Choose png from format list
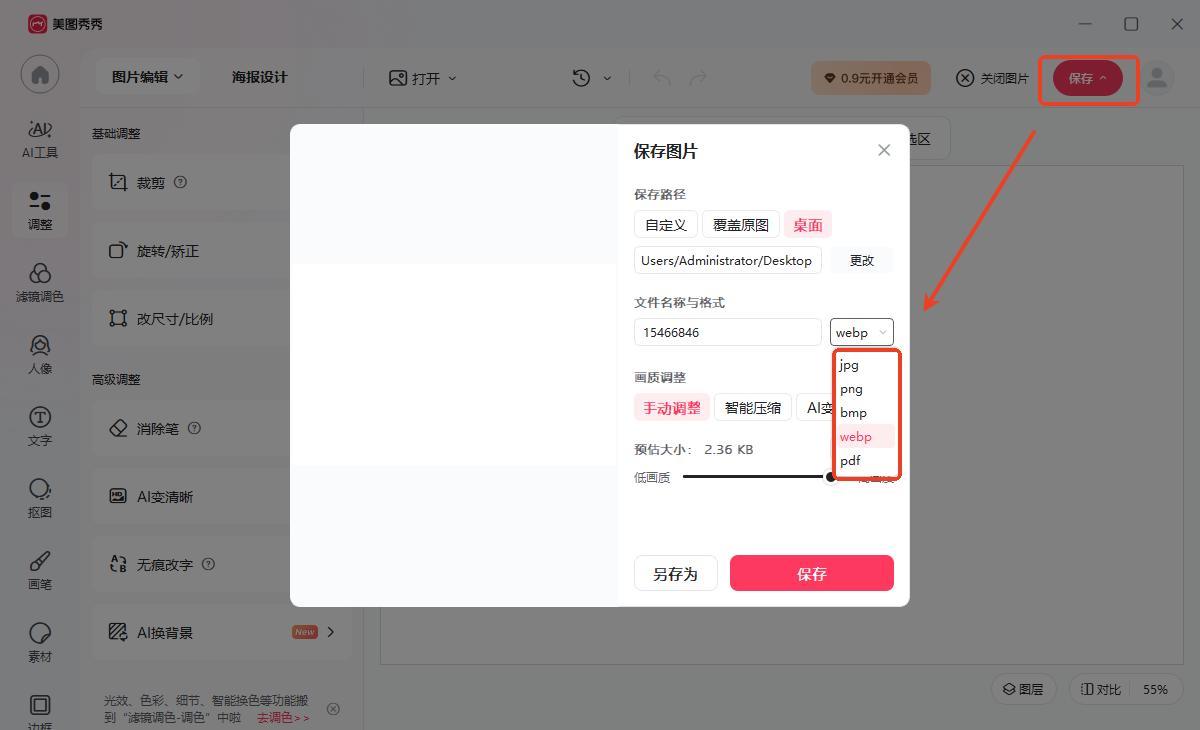The height and width of the screenshot is (730, 1200). [852, 389]
